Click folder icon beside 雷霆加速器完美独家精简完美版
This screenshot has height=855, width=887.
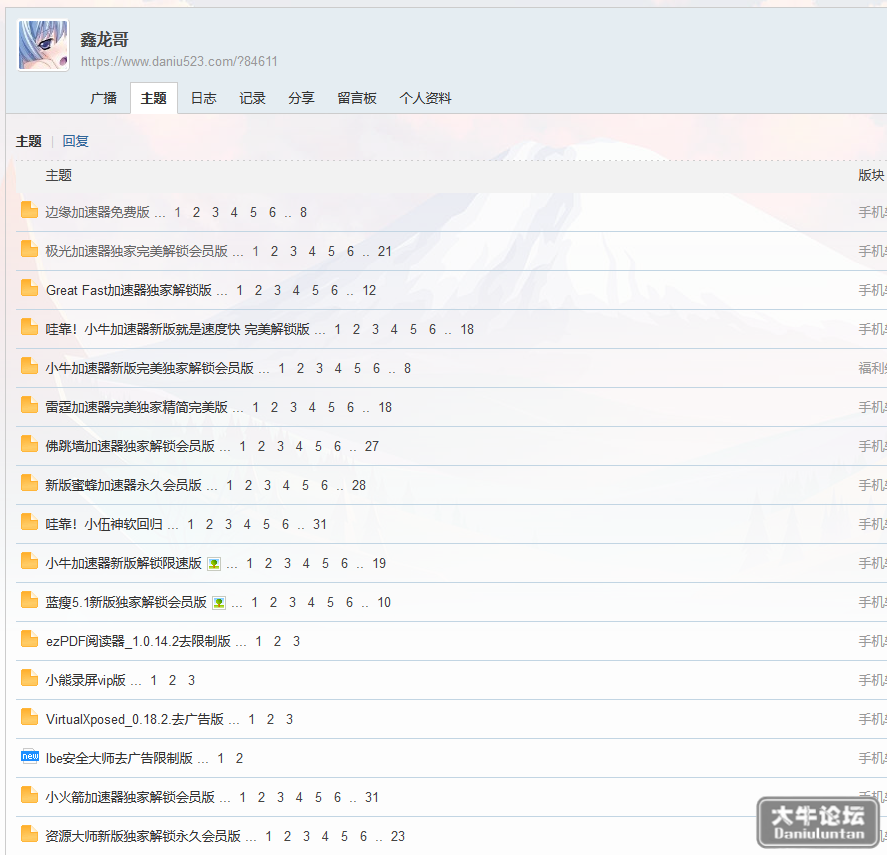[x=29, y=405]
